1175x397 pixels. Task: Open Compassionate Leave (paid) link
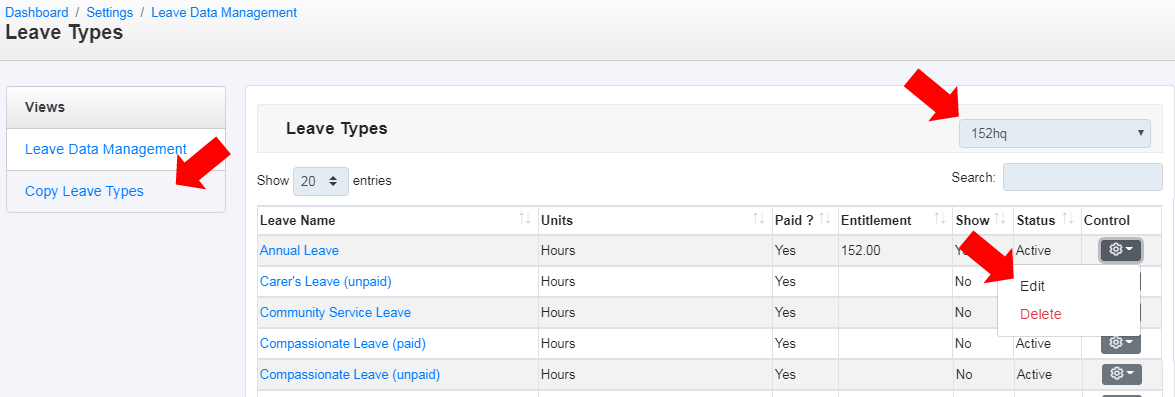point(342,343)
